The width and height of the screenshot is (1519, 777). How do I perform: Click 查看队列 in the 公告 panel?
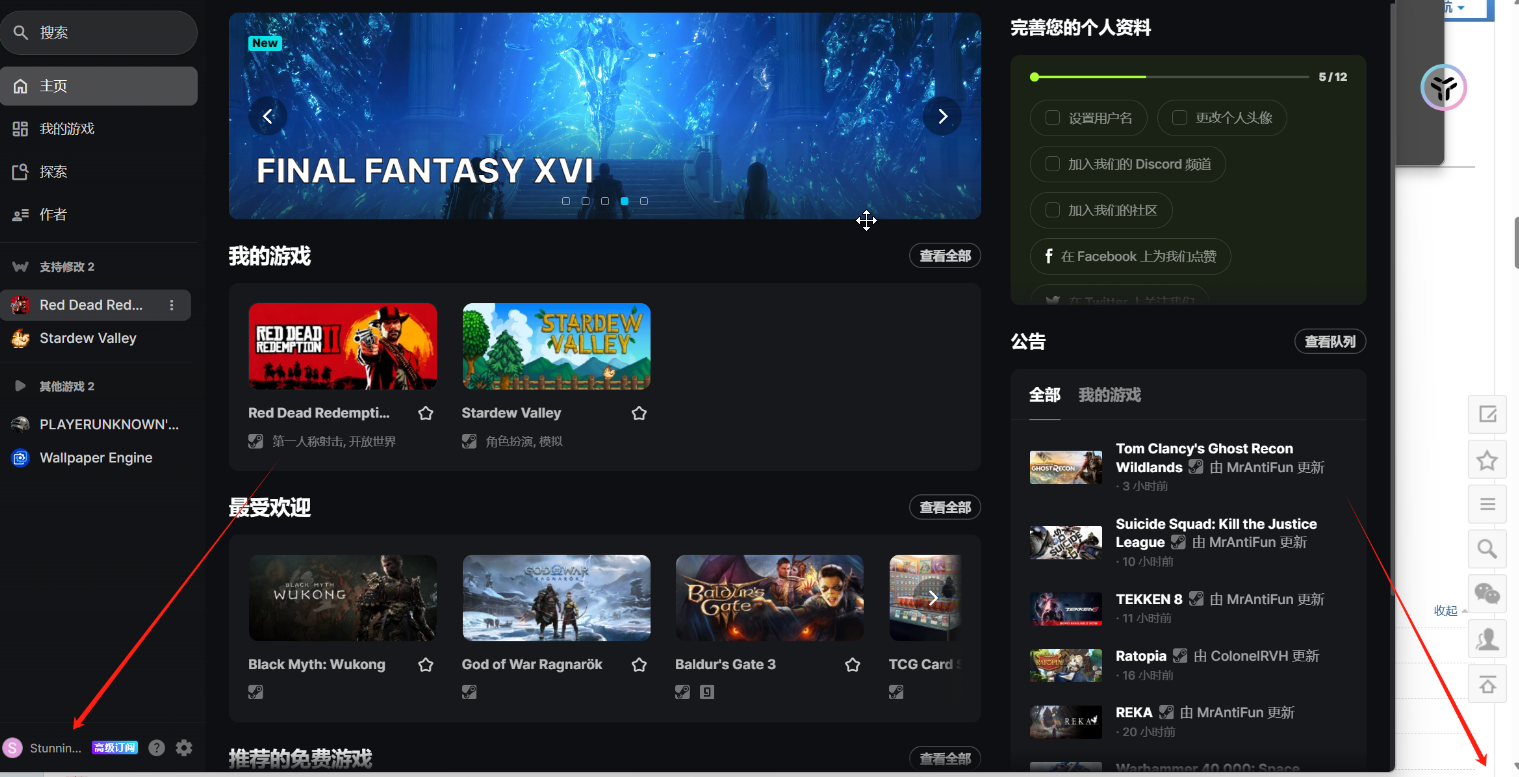point(1330,341)
